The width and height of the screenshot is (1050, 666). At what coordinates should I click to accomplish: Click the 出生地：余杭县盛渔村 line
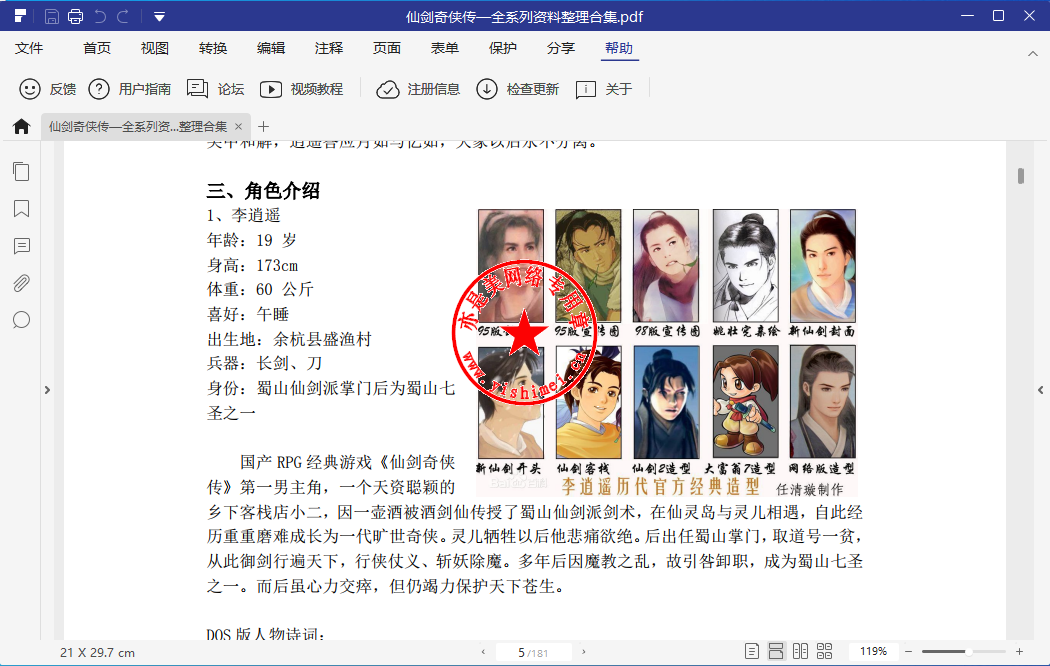pyautogui.click(x=289, y=339)
